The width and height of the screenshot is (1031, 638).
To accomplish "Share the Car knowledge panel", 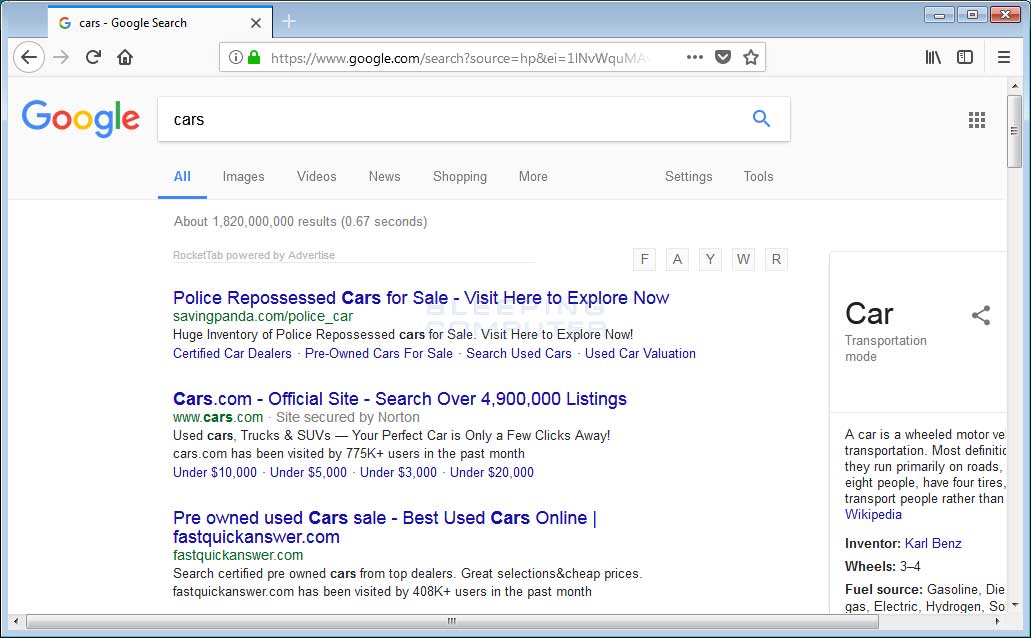I will point(981,316).
